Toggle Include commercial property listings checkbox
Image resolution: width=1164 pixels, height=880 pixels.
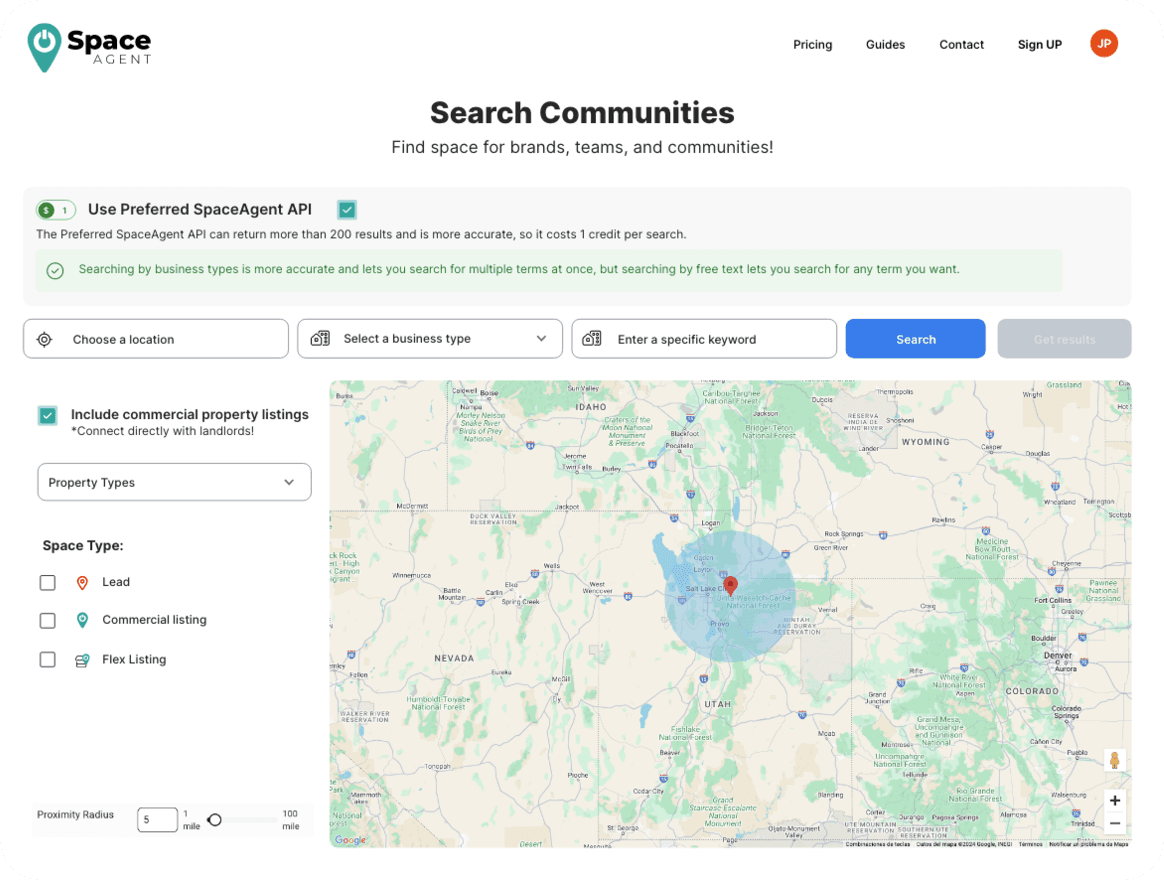pos(47,415)
